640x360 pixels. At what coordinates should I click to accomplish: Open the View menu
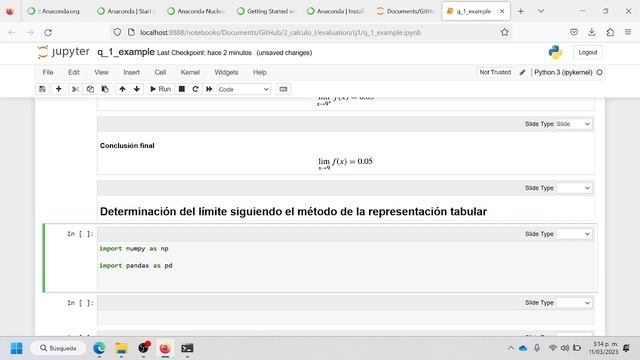(x=101, y=72)
